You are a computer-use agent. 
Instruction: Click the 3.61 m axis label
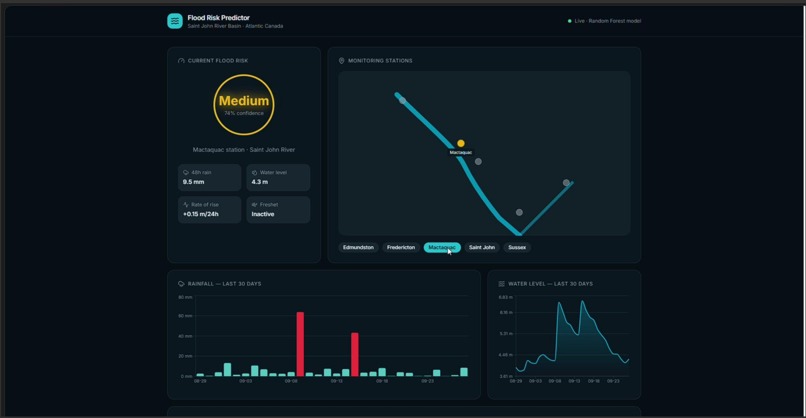[x=506, y=376]
